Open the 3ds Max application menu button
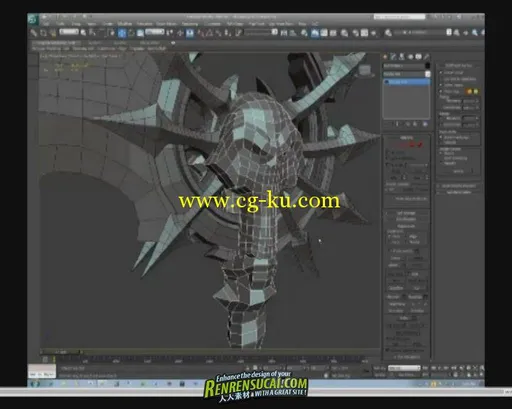Viewport: 512px width, 409px height. coord(33,19)
